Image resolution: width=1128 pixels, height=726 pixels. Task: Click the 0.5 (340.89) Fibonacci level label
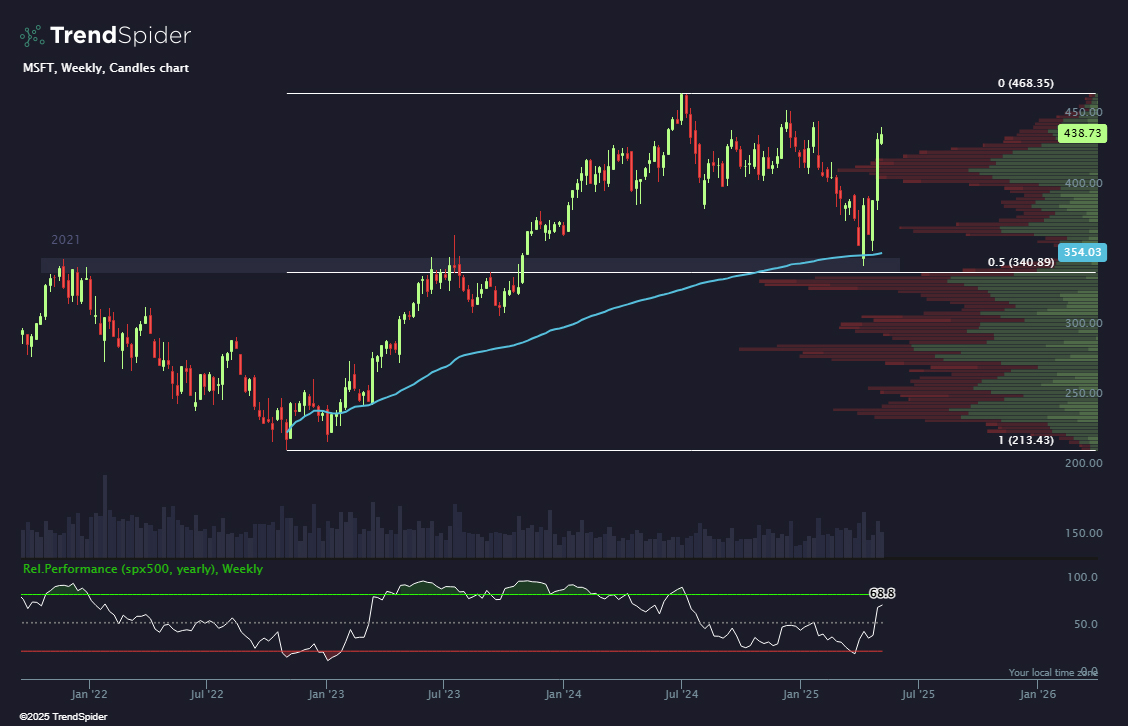(1021, 262)
